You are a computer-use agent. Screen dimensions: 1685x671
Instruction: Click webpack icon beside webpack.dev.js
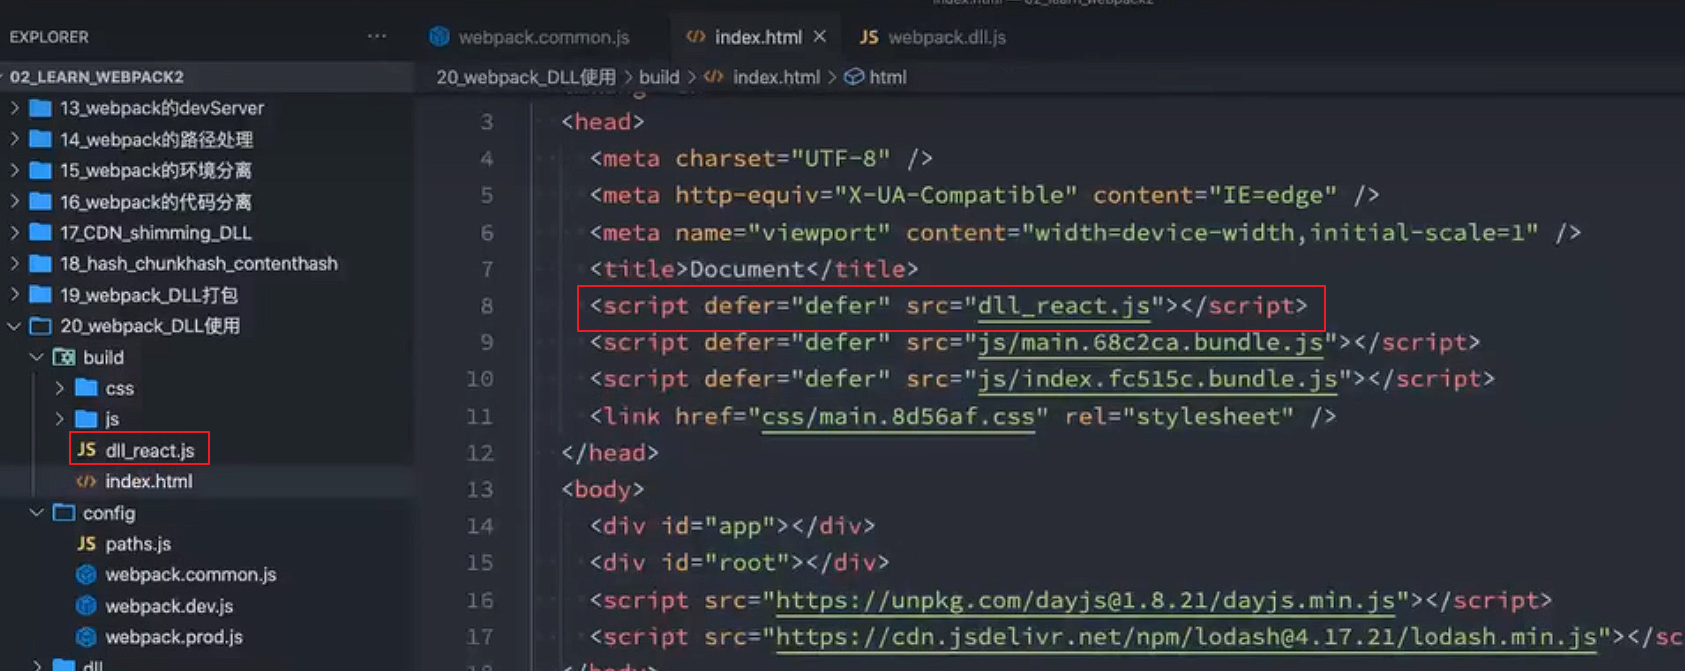click(x=87, y=606)
